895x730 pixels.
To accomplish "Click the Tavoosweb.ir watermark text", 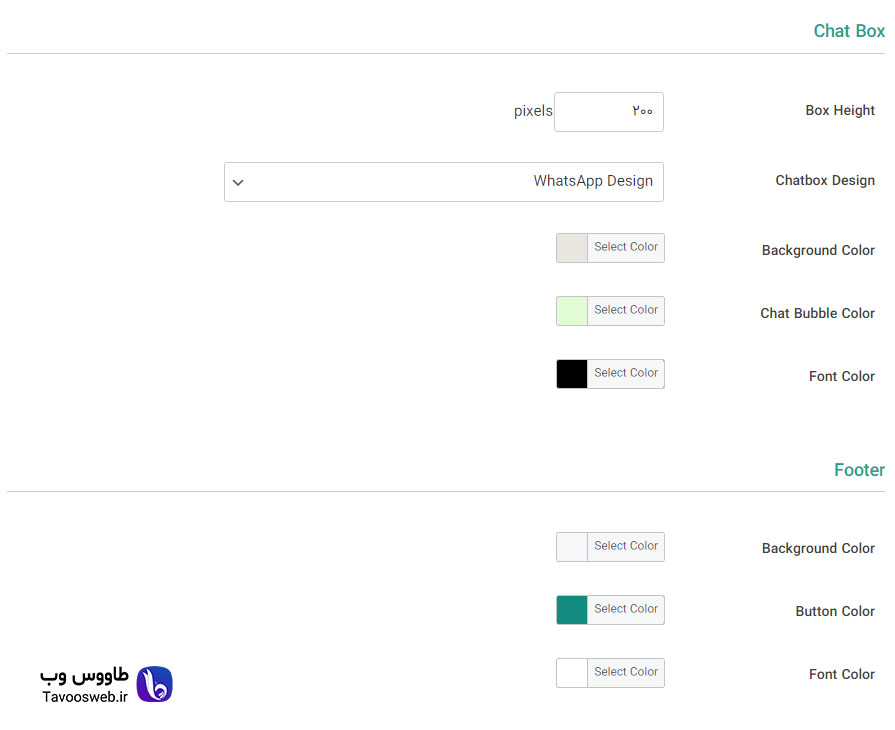I will click(x=84, y=697).
